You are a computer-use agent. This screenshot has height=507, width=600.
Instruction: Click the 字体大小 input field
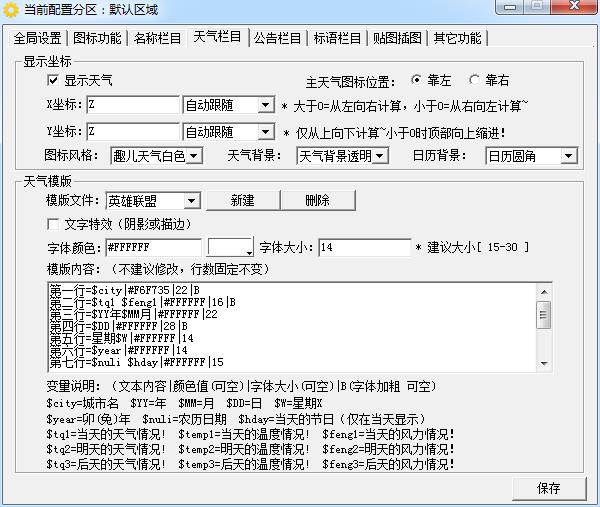click(x=364, y=247)
